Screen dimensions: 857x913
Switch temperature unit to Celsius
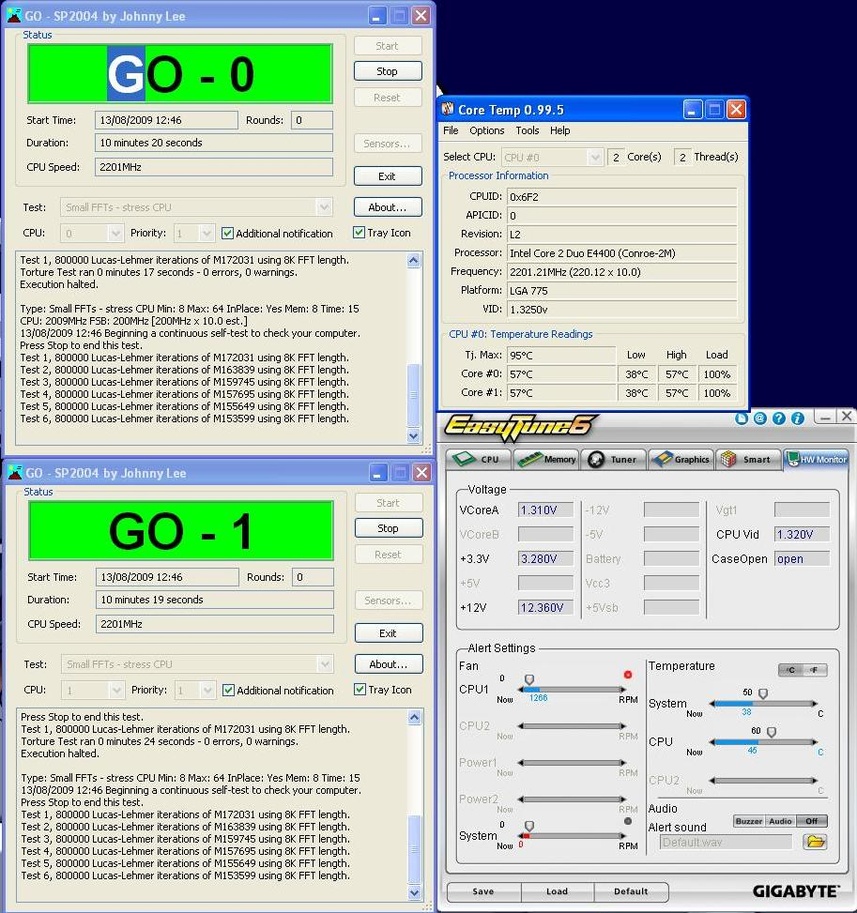790,670
